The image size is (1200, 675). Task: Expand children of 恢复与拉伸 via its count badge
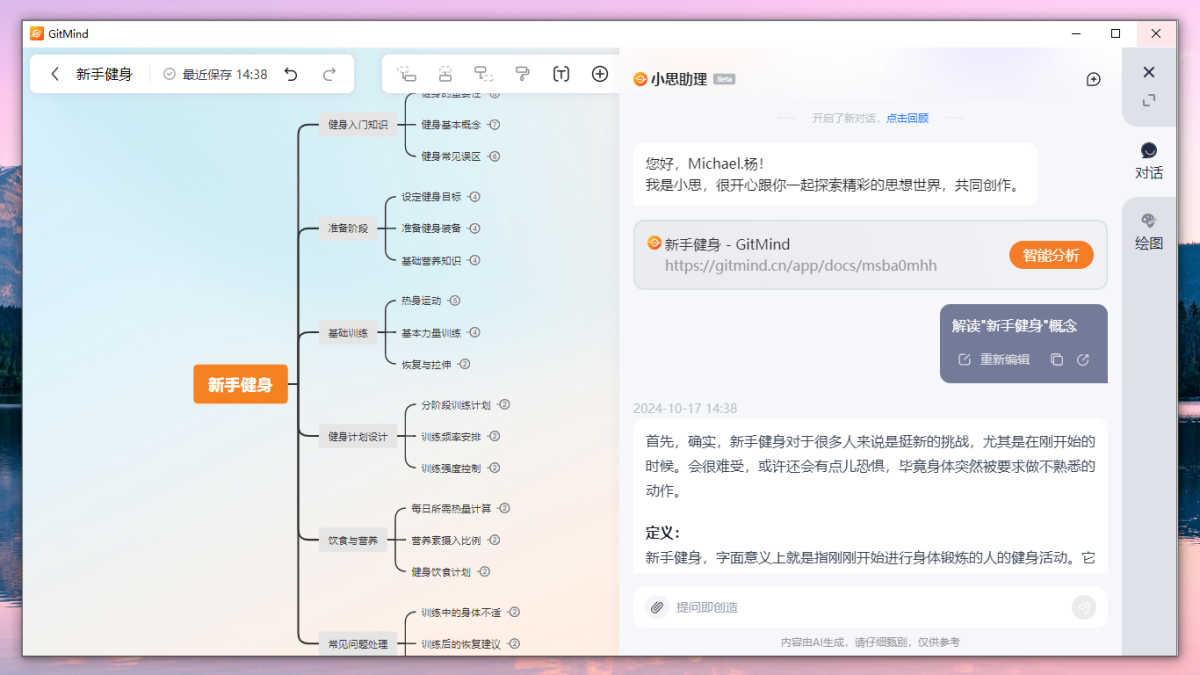pyautogui.click(x=464, y=364)
